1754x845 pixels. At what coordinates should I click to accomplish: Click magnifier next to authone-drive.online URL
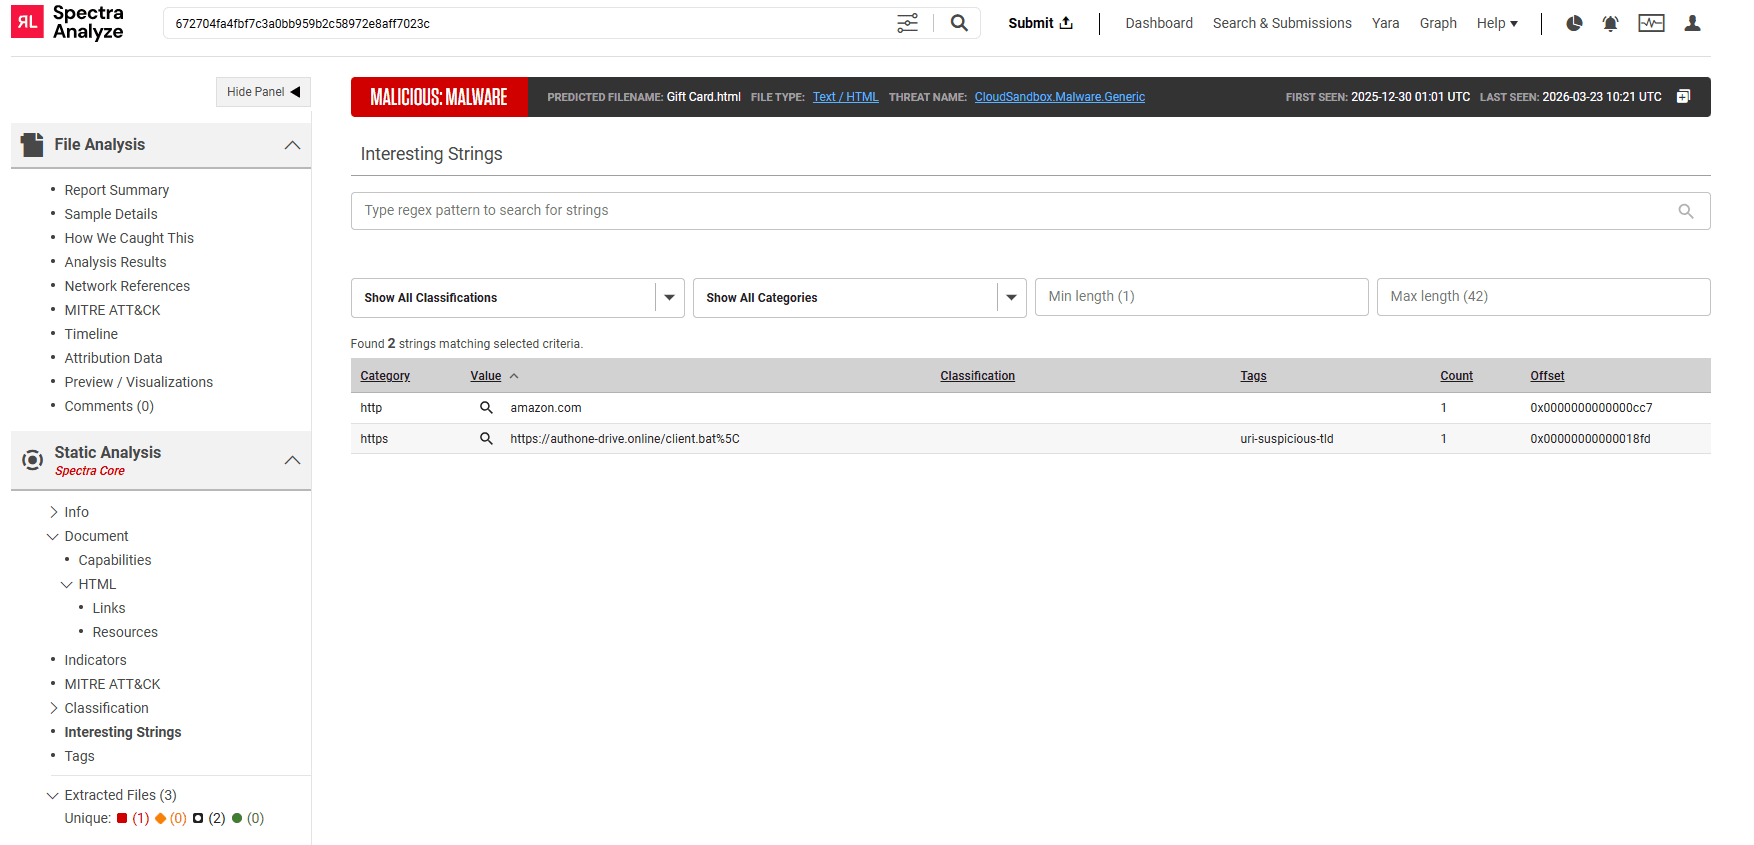tap(486, 439)
